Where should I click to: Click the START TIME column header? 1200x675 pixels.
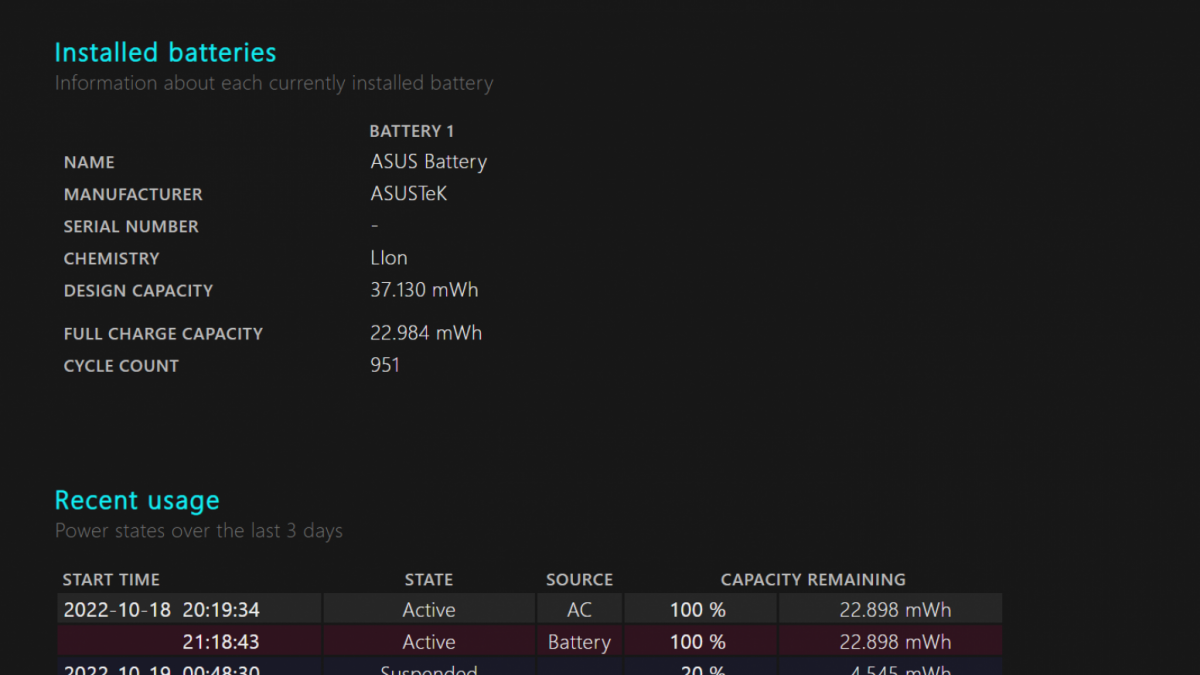tap(111, 579)
